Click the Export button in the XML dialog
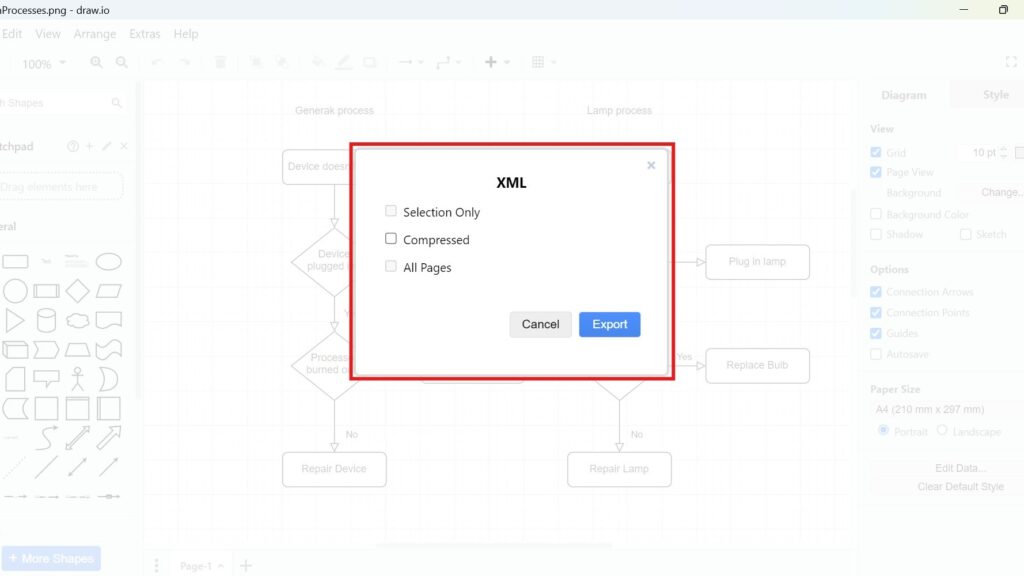The height and width of the screenshot is (576, 1024). click(609, 324)
